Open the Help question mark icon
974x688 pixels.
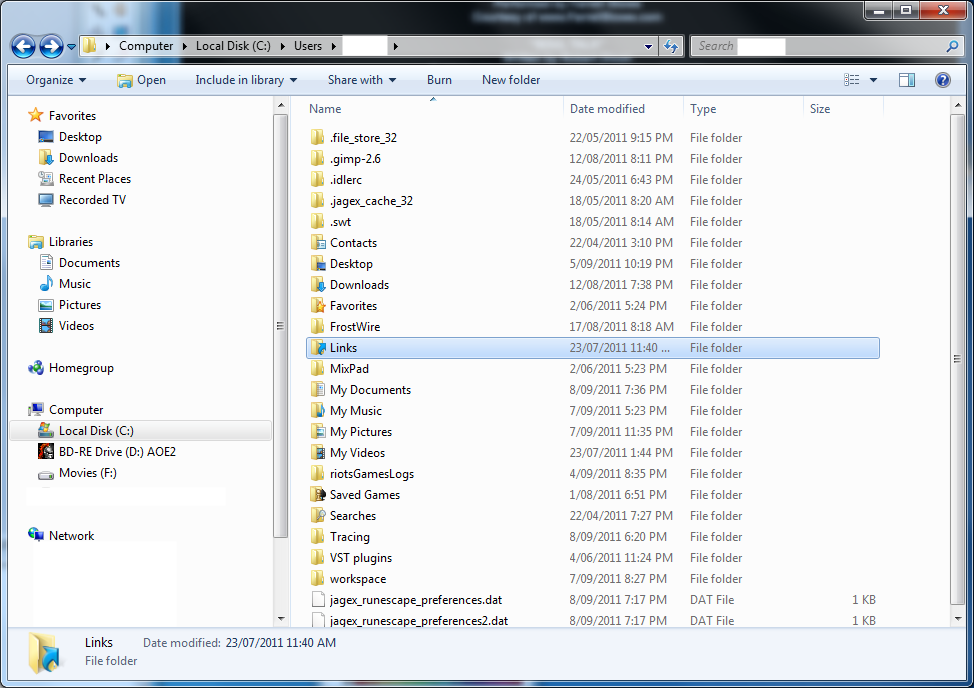(942, 80)
